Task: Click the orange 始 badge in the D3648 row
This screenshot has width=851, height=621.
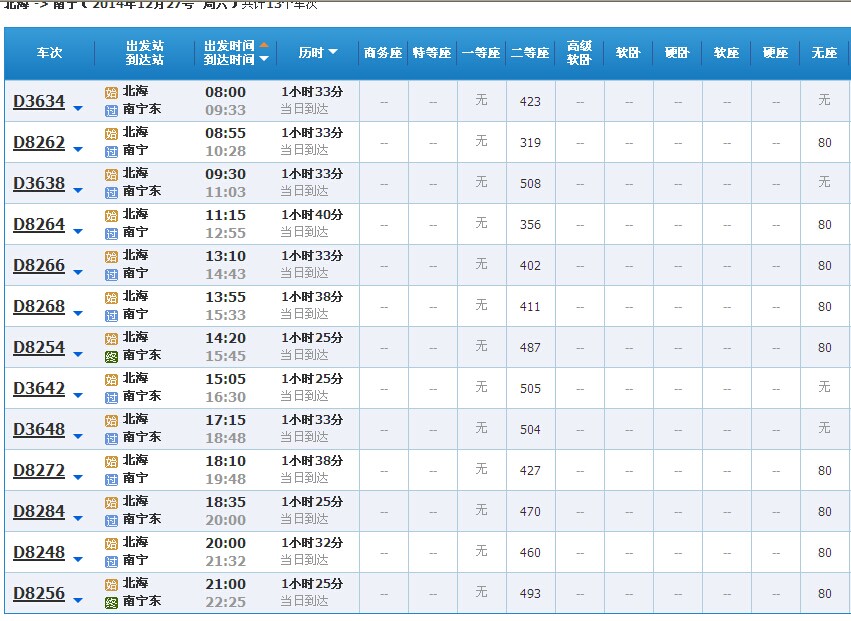Action: point(110,419)
